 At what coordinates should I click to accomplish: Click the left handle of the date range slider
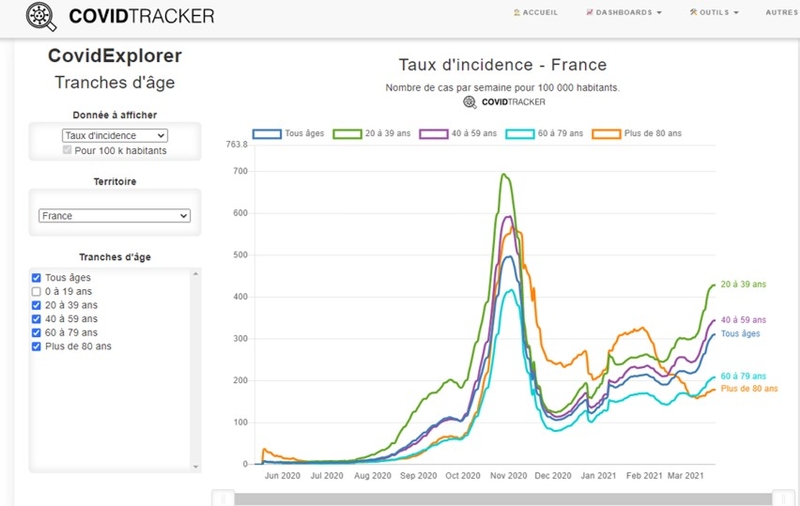click(223, 498)
